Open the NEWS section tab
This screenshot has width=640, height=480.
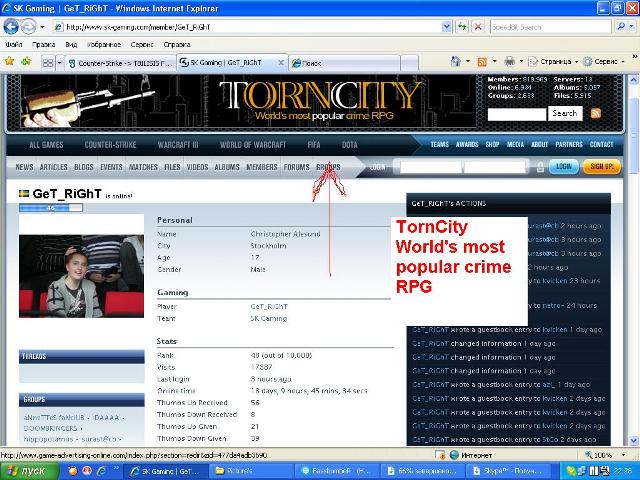[x=24, y=167]
